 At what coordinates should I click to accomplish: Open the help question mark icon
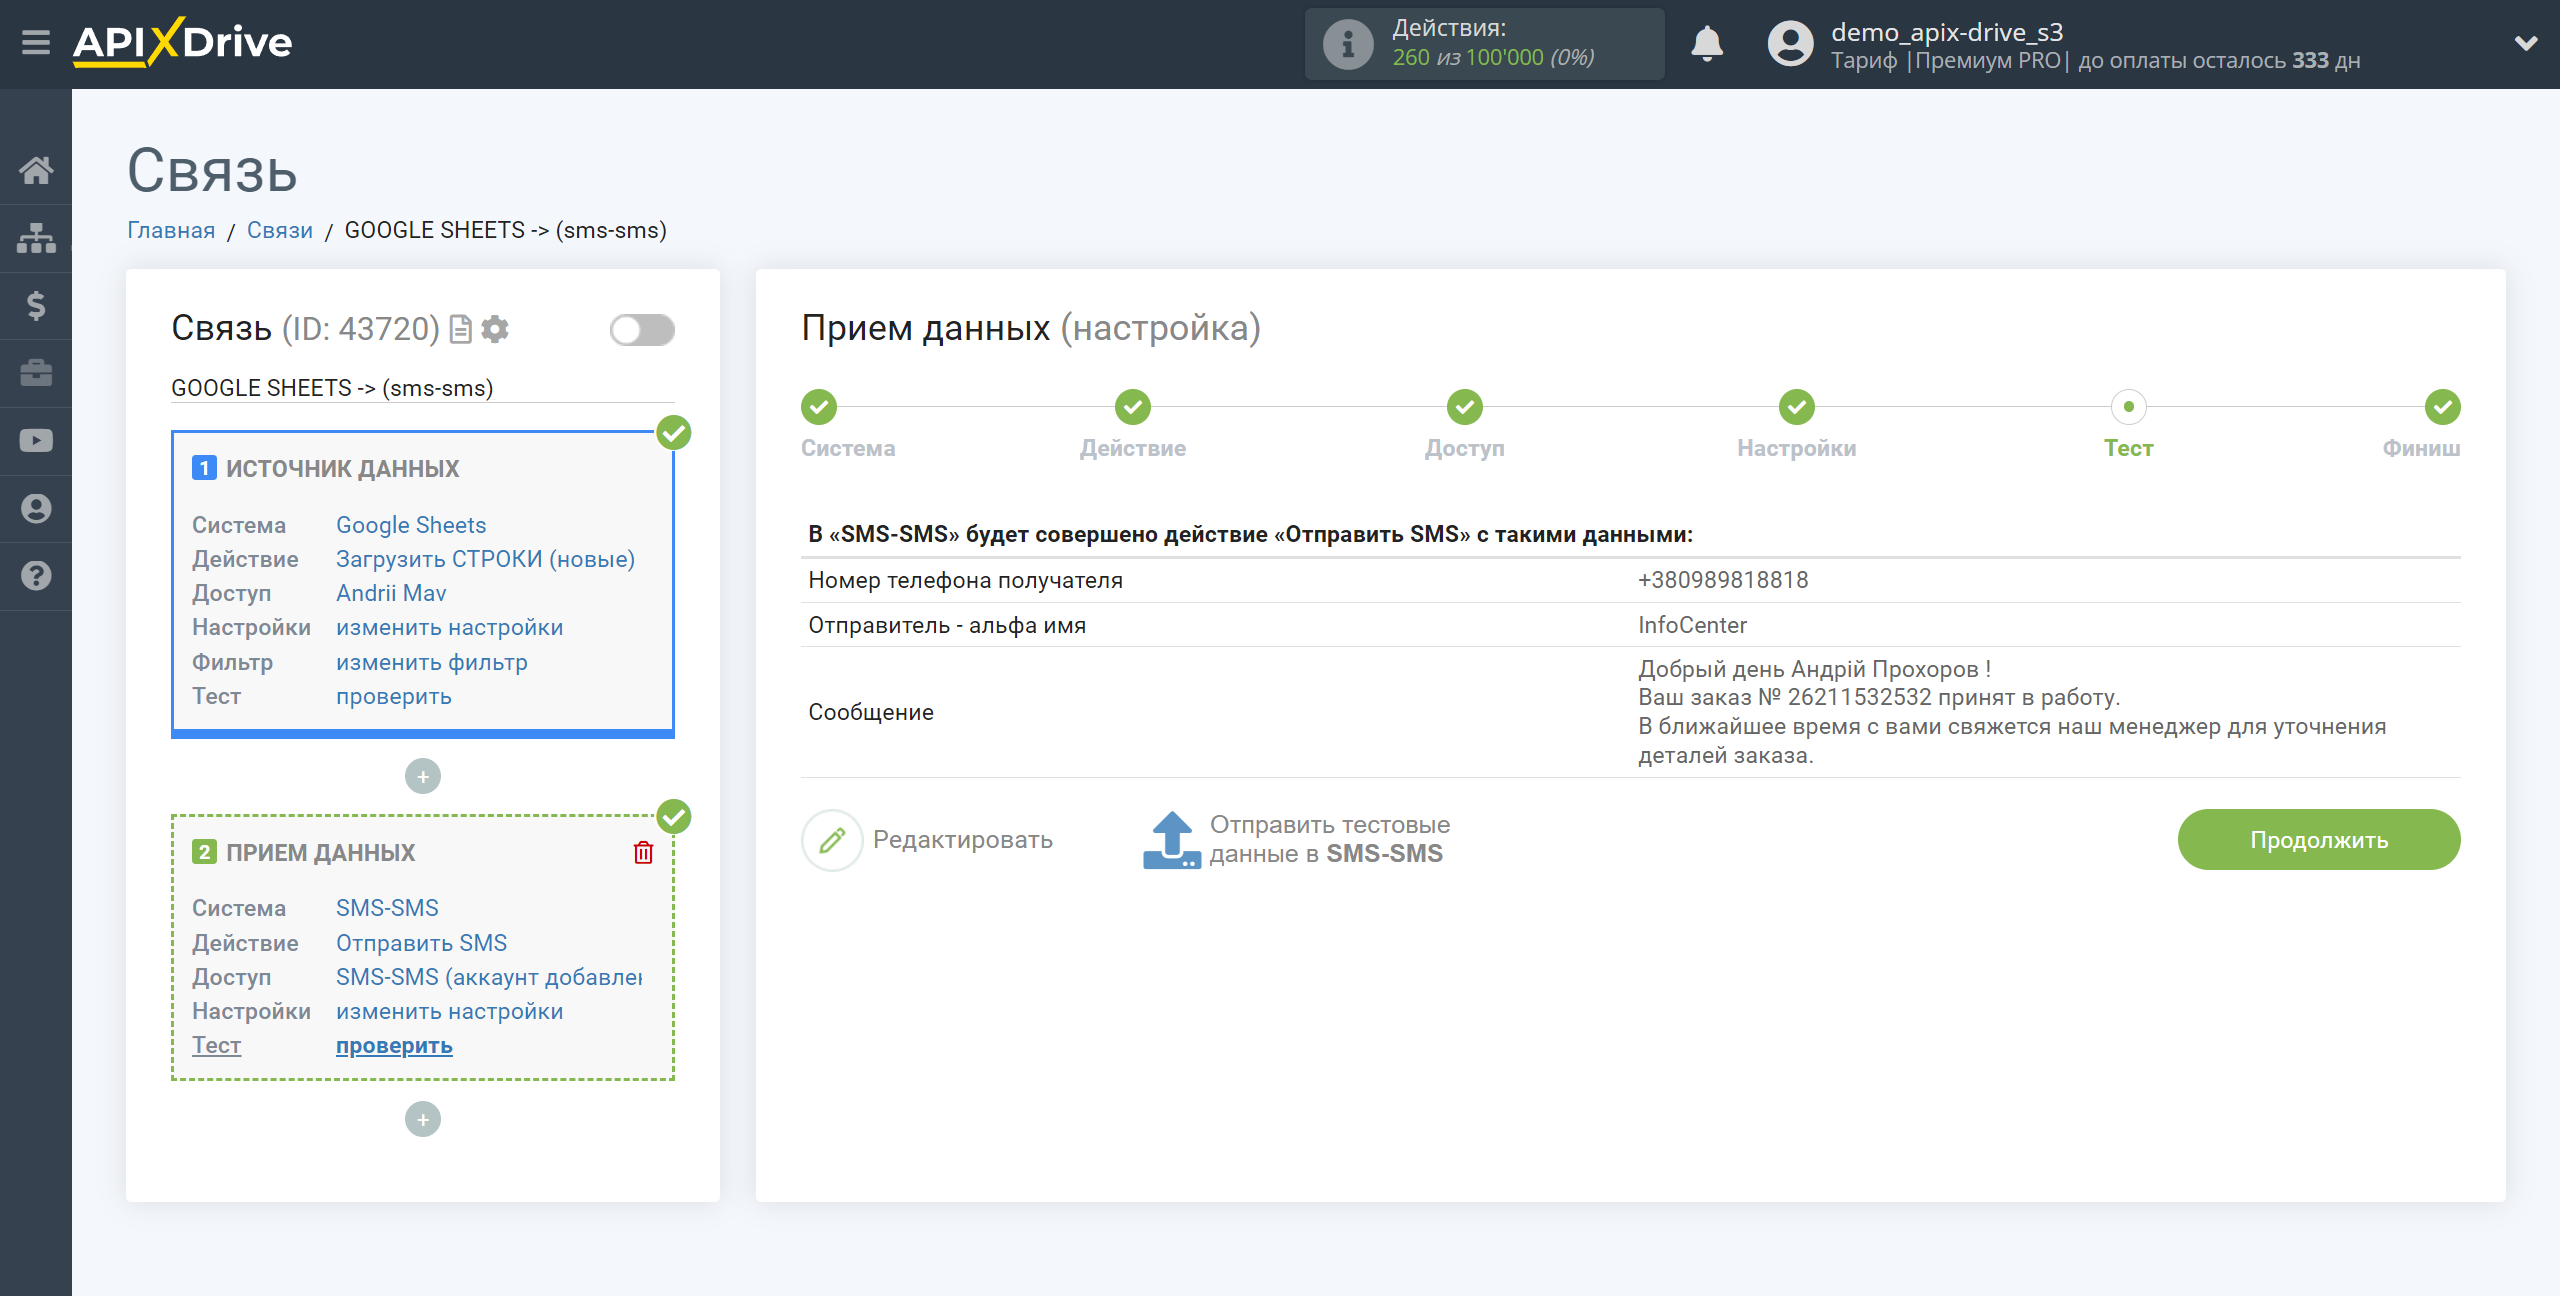click(36, 576)
